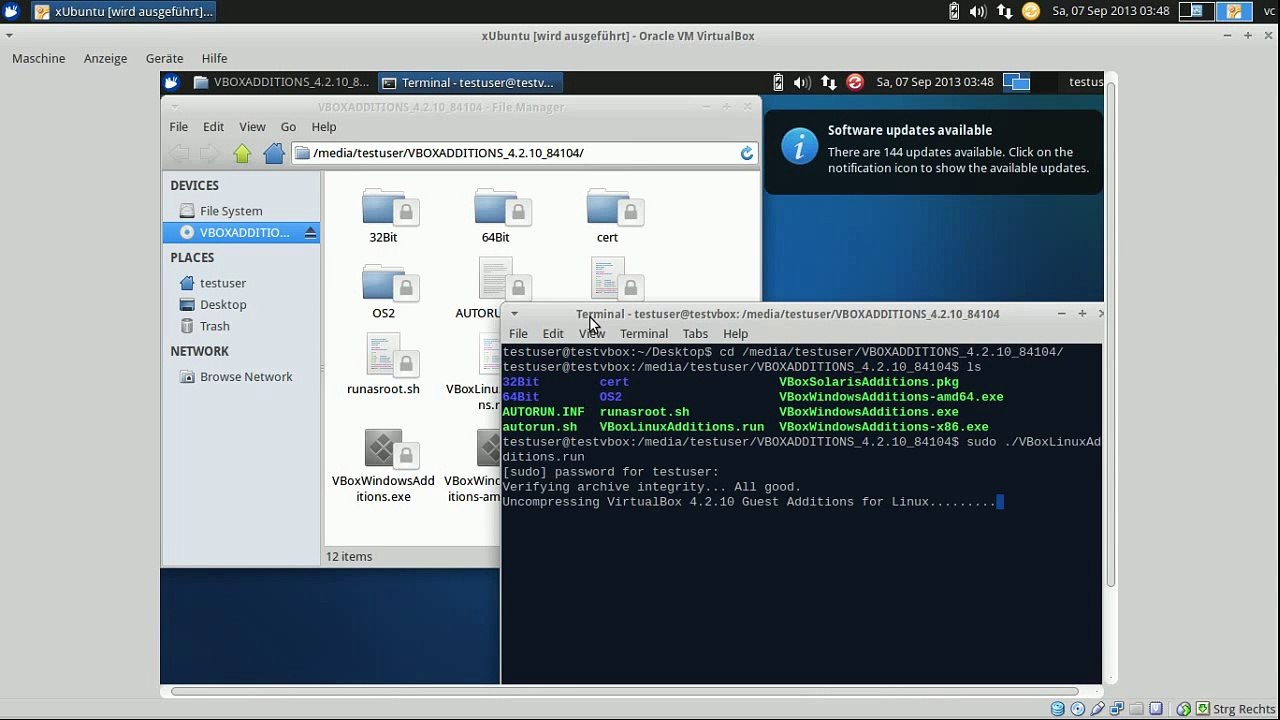This screenshot has width=1280, height=720.
Task: Go to home folder in File Manager
Action: point(273,153)
